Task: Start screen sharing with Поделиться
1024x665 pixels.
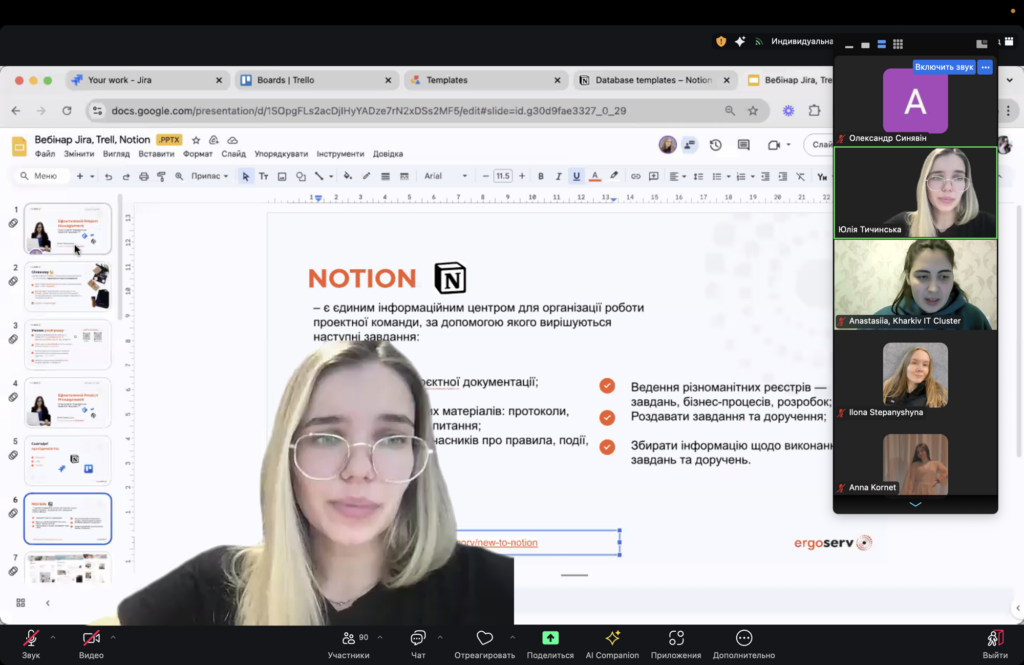Action: 551,643
